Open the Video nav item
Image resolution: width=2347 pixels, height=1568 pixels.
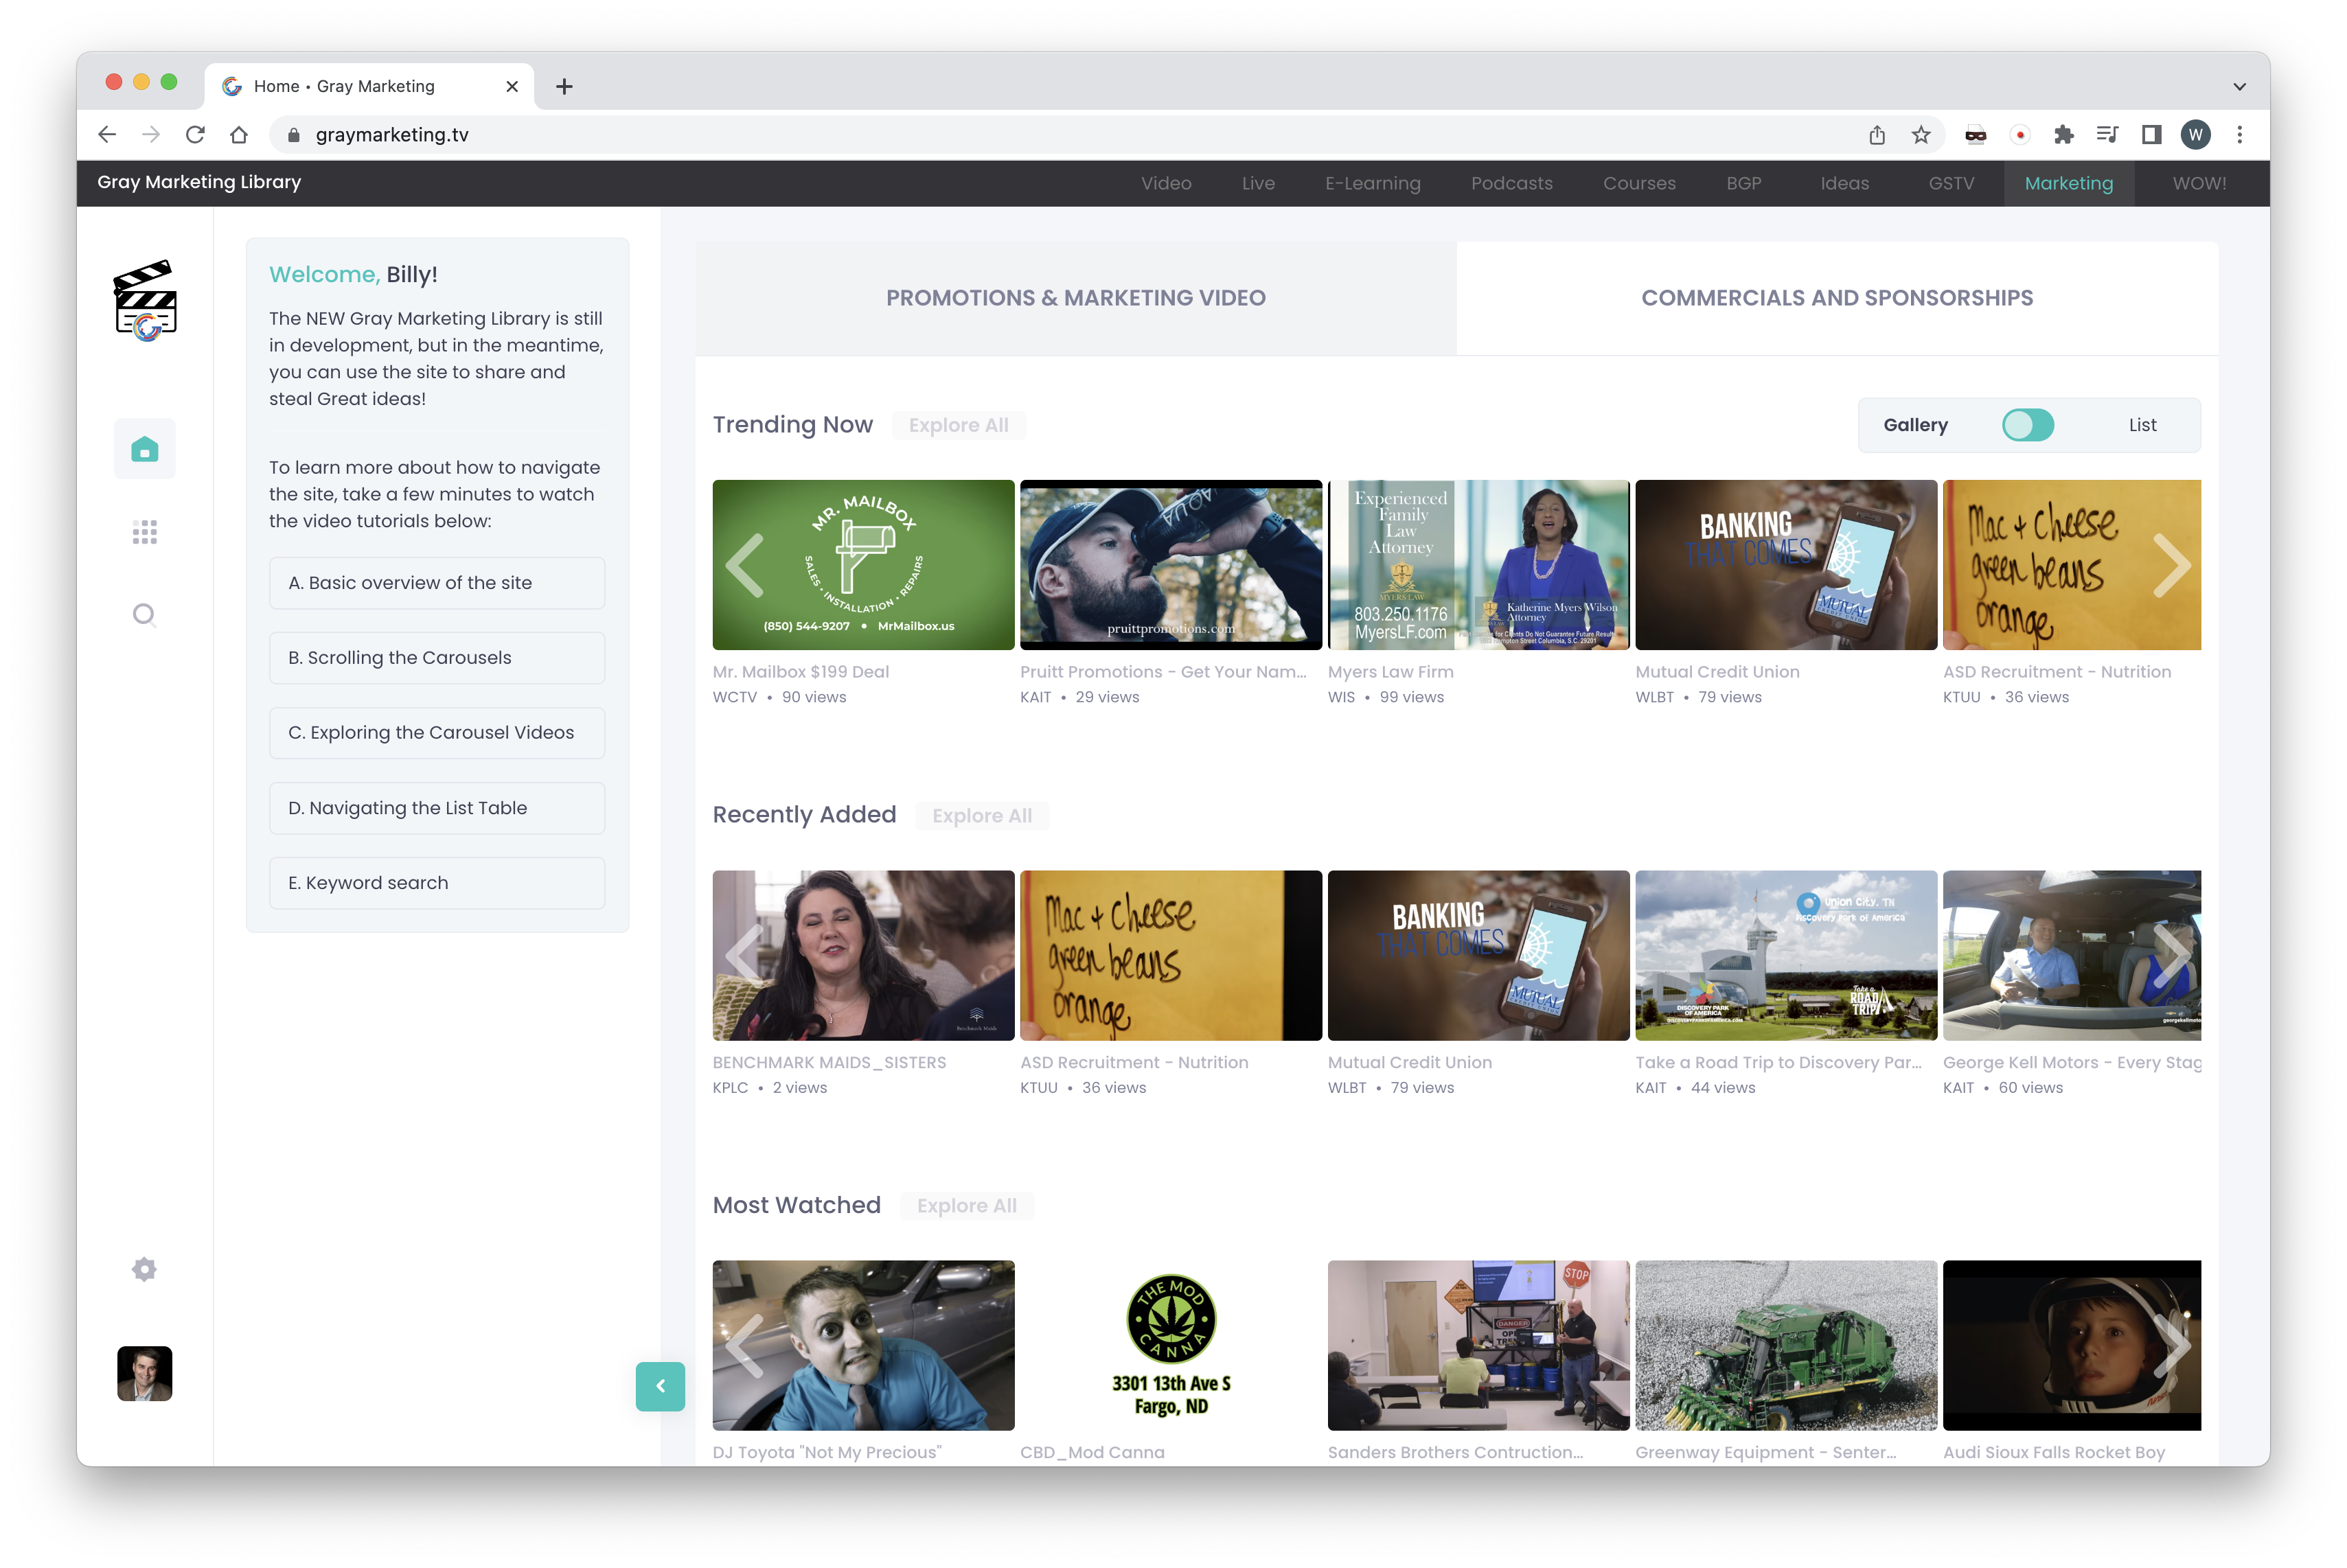(1166, 183)
